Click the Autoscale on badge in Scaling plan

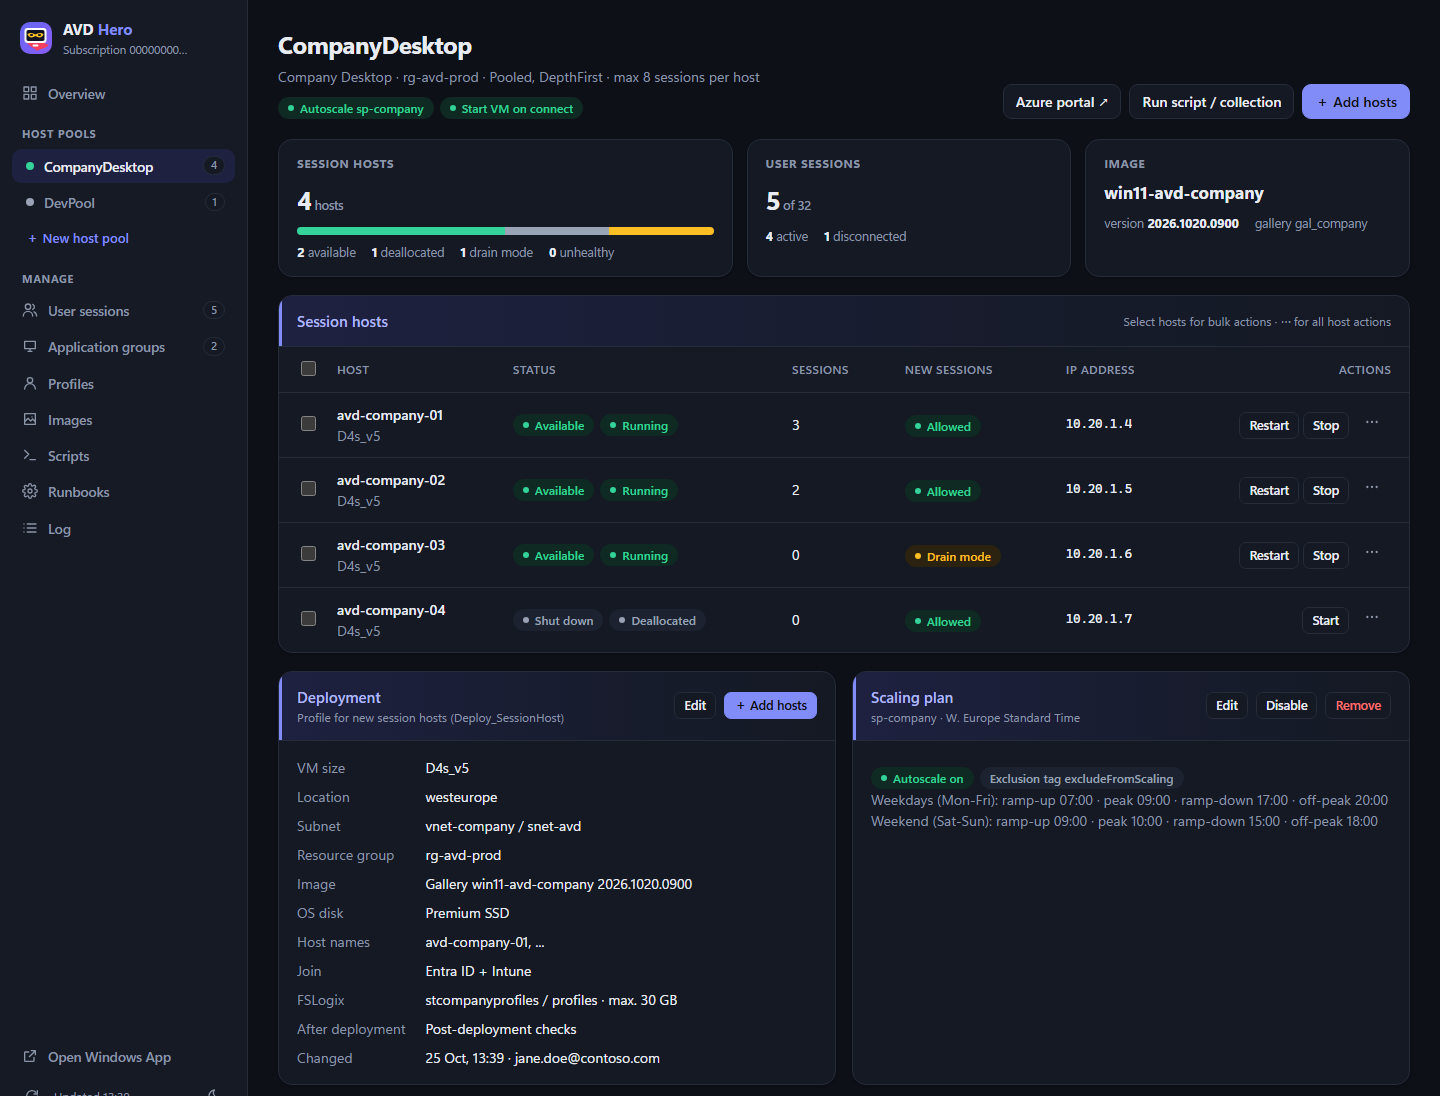922,778
